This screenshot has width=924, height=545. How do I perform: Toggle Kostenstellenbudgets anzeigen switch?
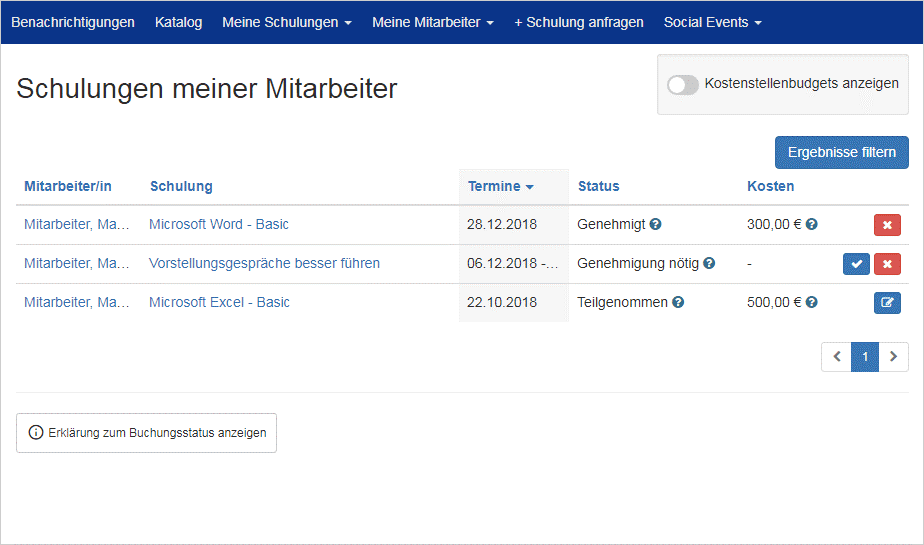coord(682,84)
